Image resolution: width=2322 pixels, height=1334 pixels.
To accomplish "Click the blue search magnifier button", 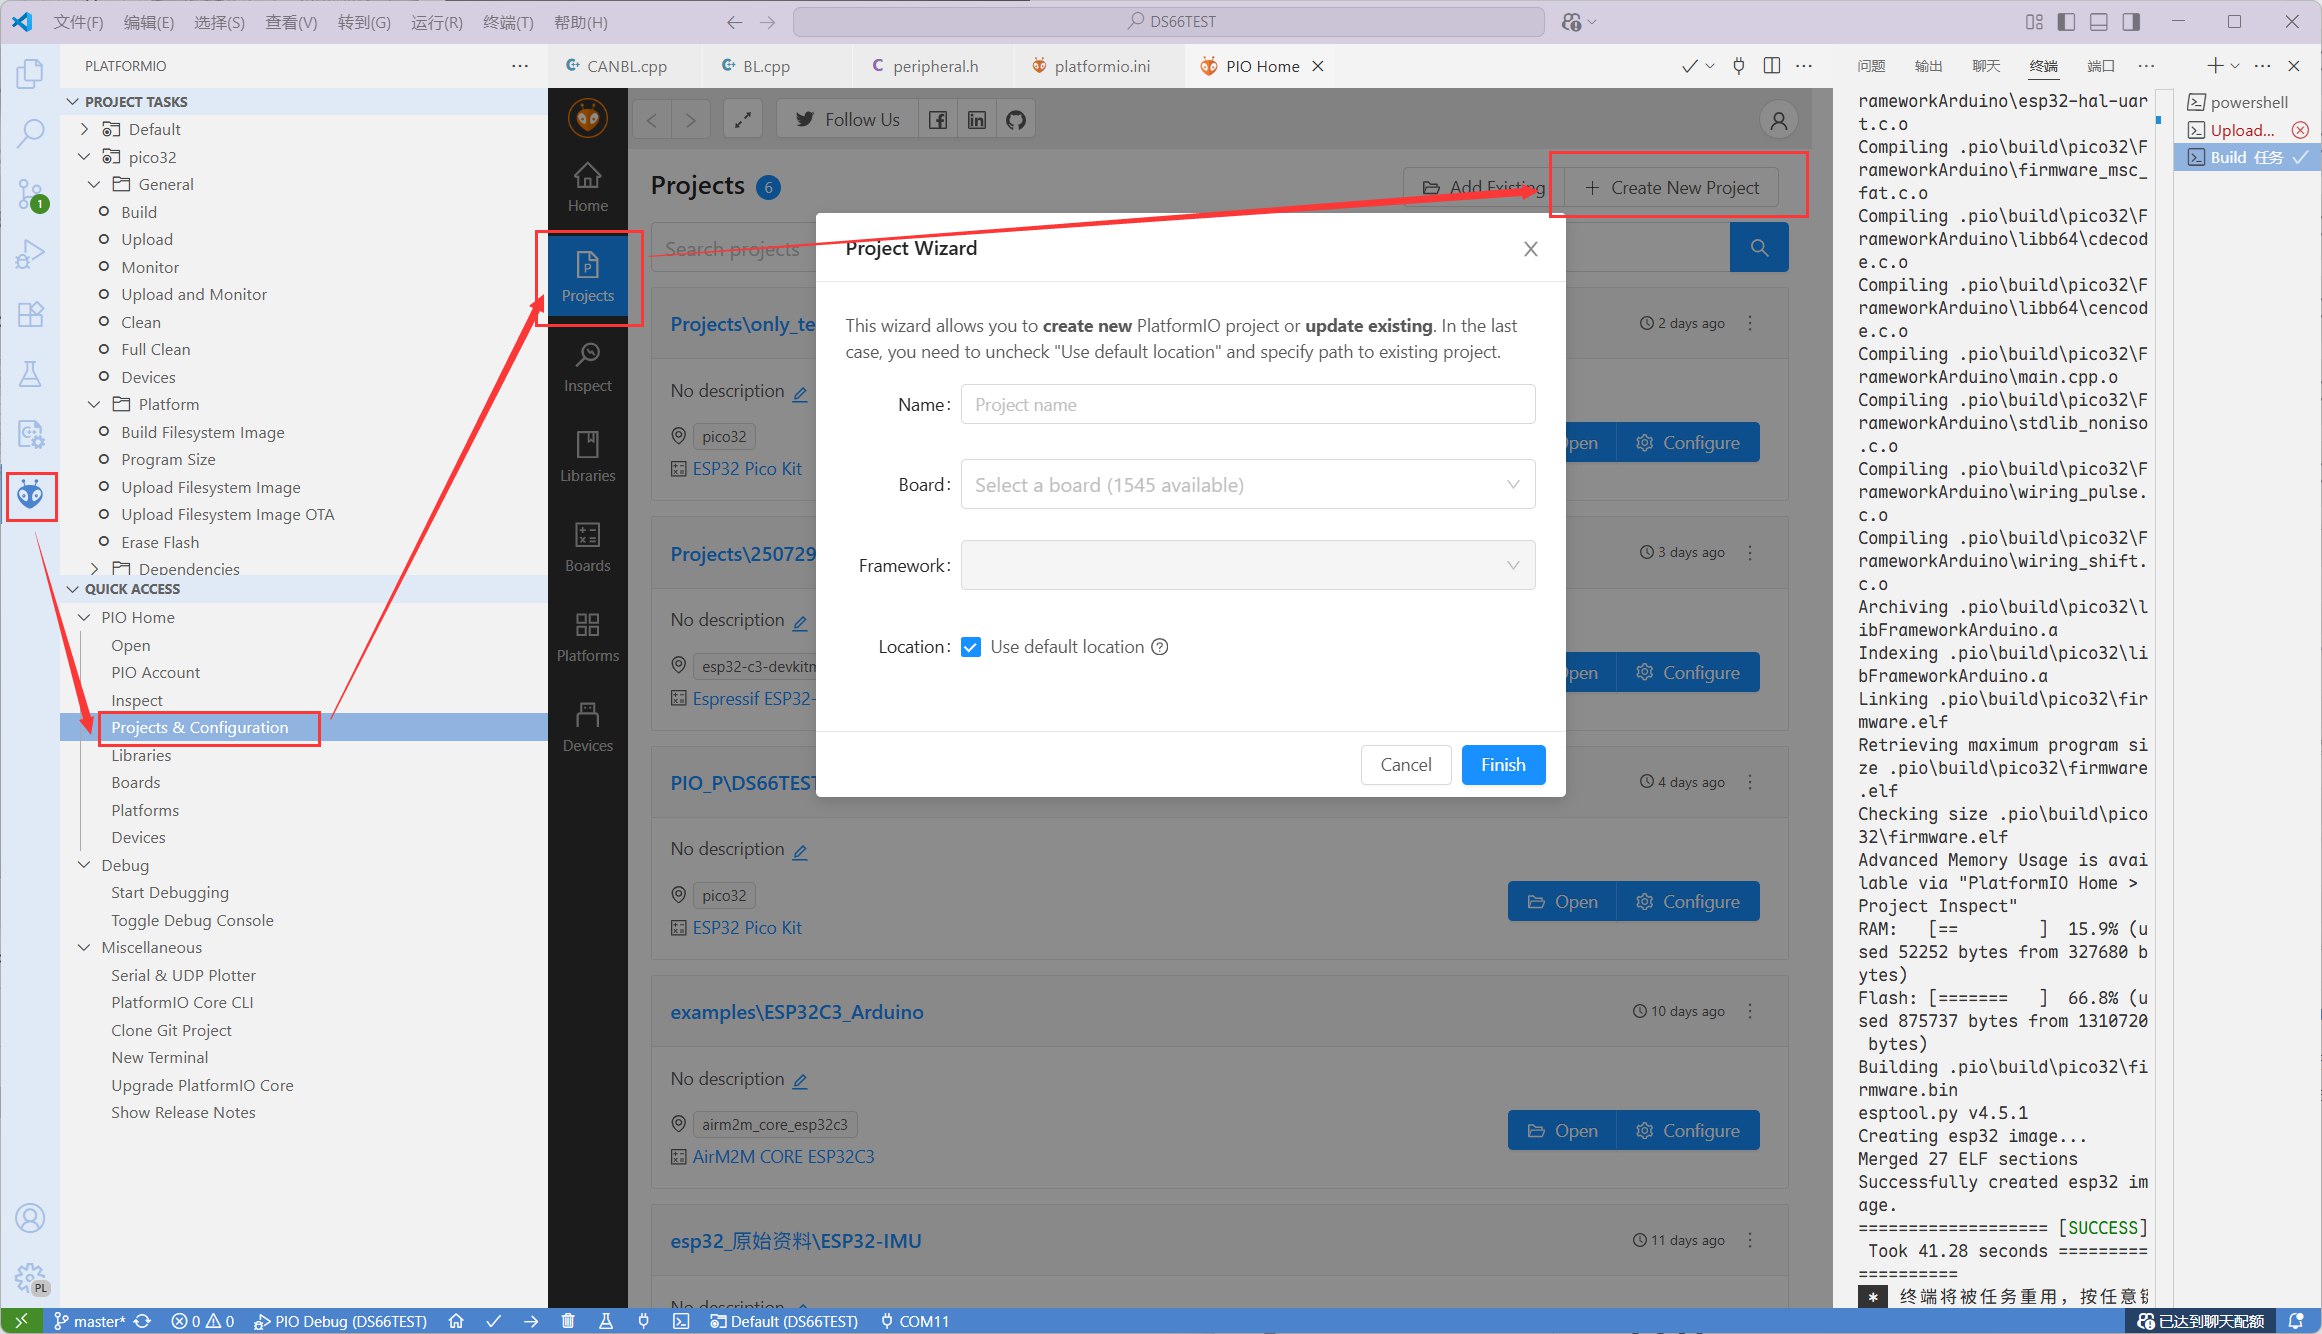I will click(1758, 247).
